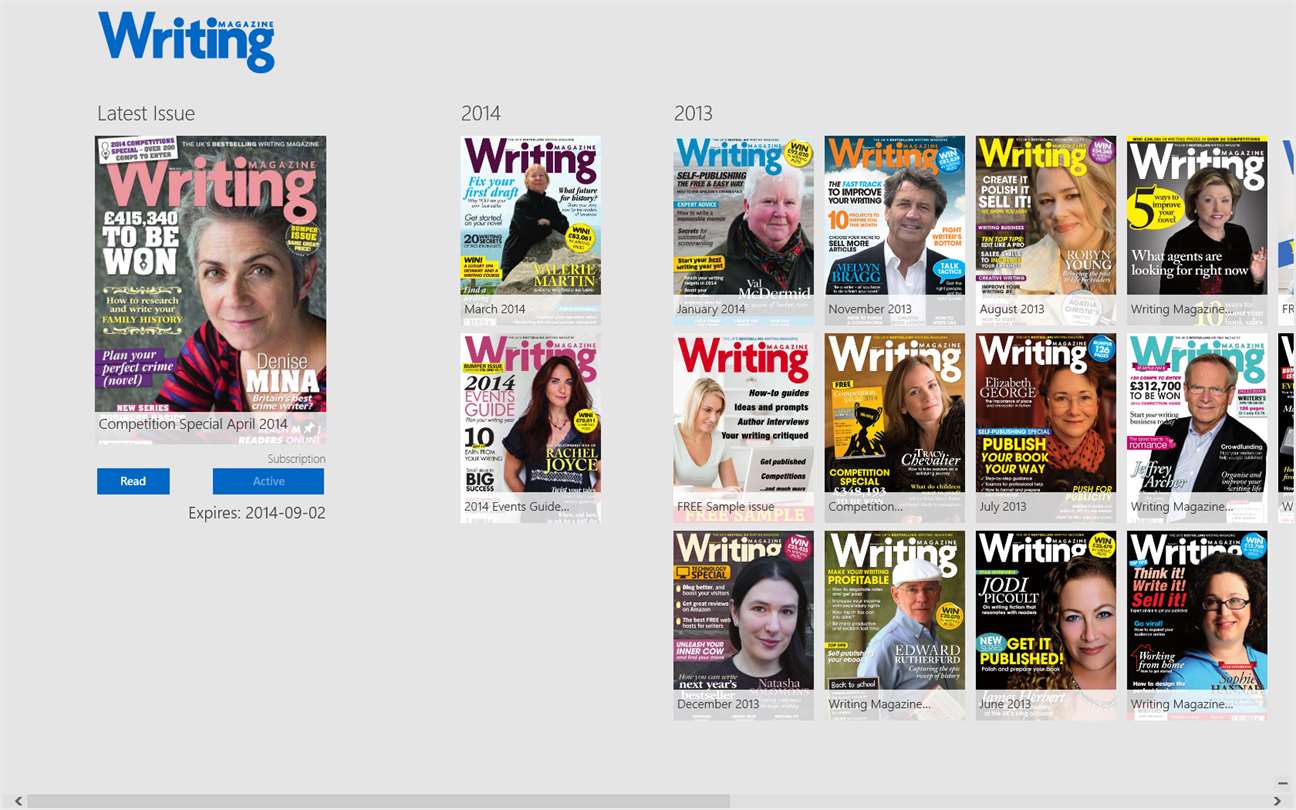Open the December 2013 Natasha issue
Viewport: 1296px width, 810px height.
coord(744,625)
